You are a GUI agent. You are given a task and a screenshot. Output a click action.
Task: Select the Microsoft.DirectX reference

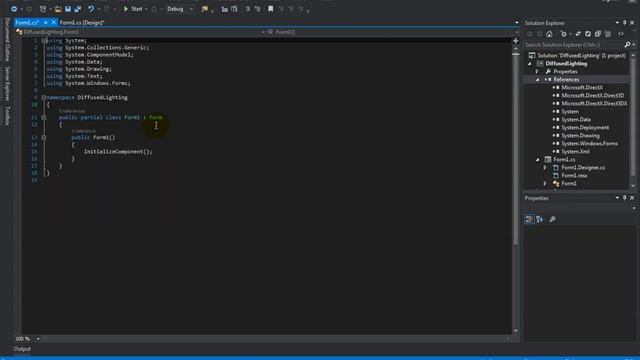[x=582, y=87]
